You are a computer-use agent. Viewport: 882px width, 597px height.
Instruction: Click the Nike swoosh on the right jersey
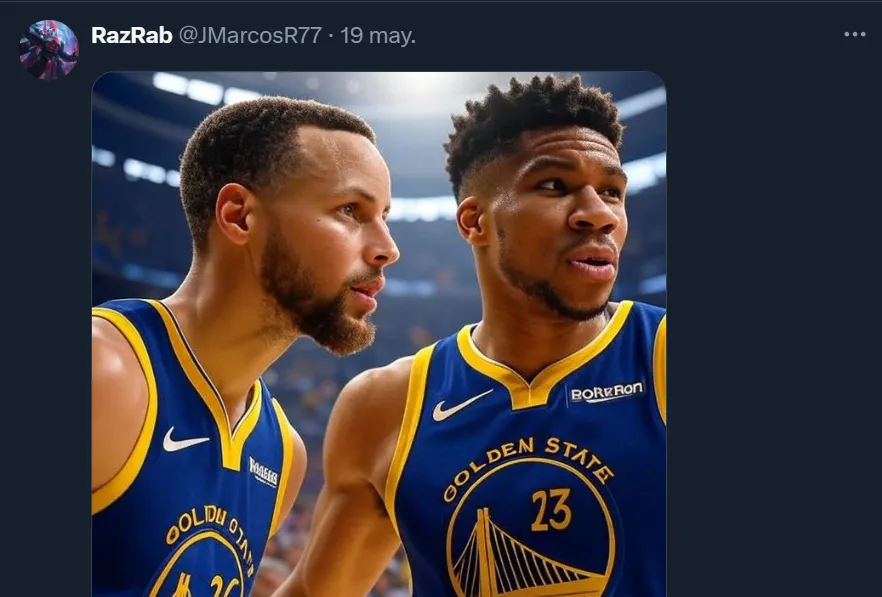(462, 405)
